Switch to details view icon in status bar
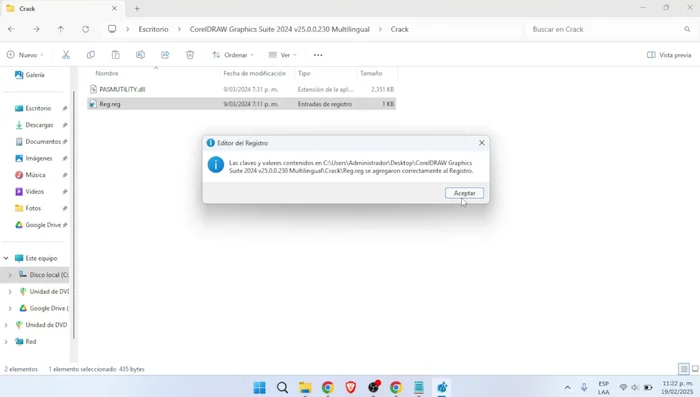 (x=683, y=369)
